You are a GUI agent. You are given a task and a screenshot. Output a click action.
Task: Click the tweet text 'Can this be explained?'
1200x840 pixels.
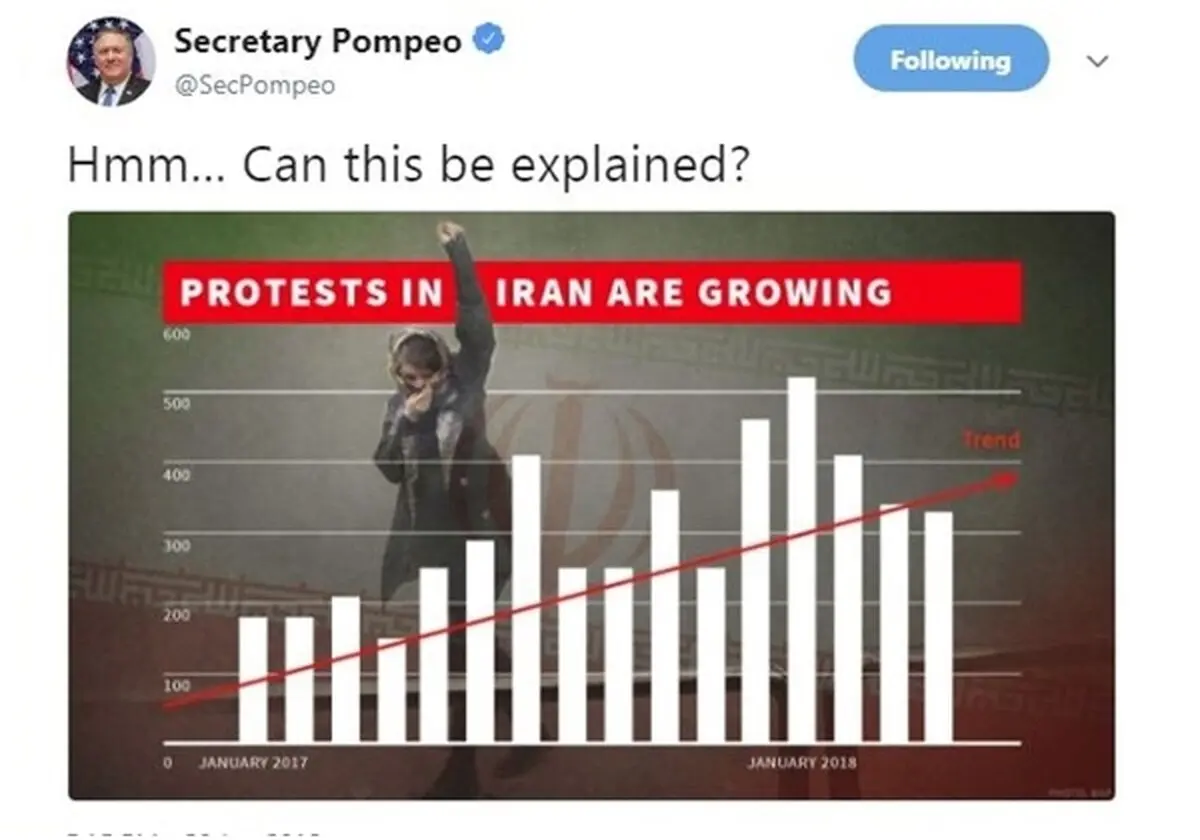pos(496,164)
